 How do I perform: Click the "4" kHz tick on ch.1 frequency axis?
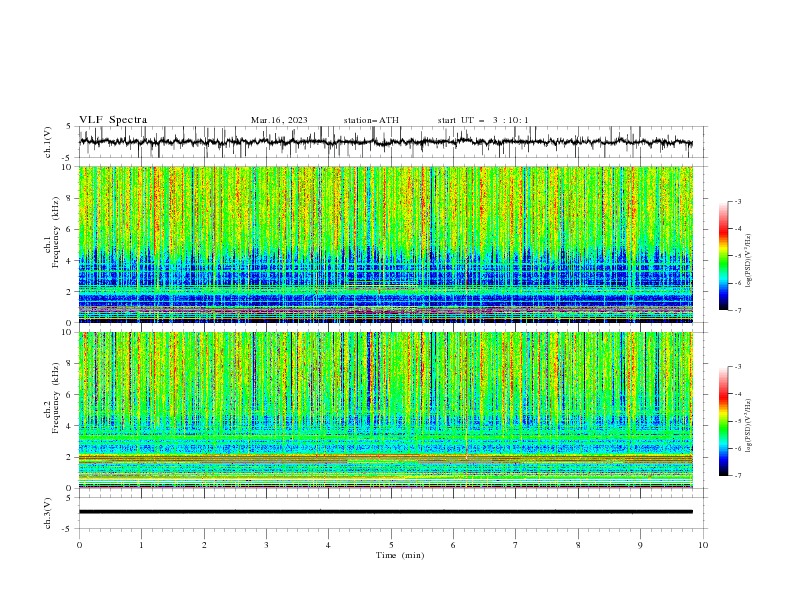(70, 261)
